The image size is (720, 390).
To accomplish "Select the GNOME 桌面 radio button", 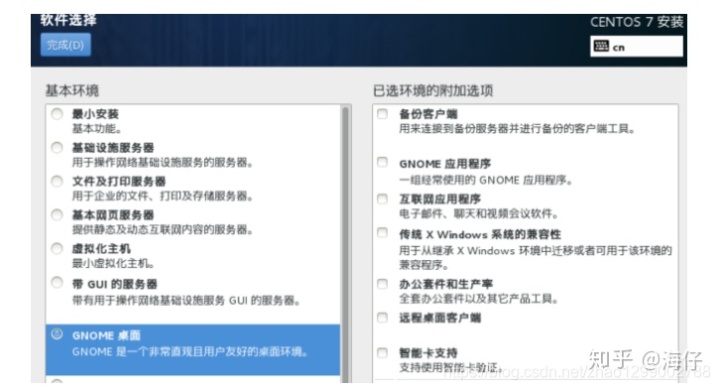I will click(x=57, y=334).
